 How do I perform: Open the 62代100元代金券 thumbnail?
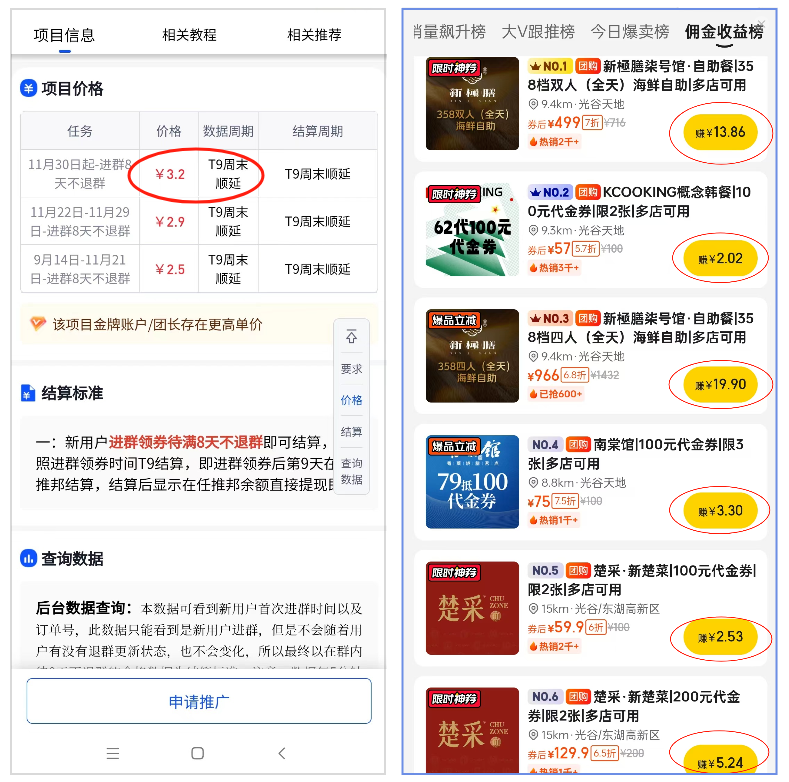pos(472,229)
